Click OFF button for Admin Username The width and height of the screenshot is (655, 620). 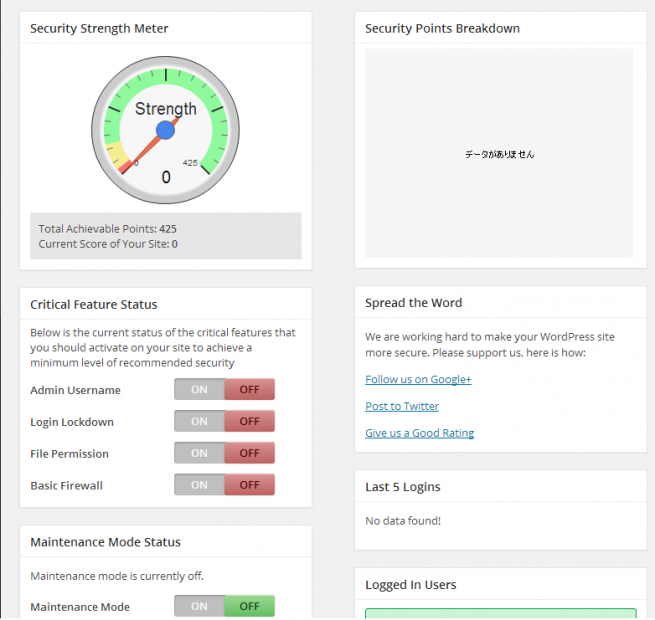249,389
